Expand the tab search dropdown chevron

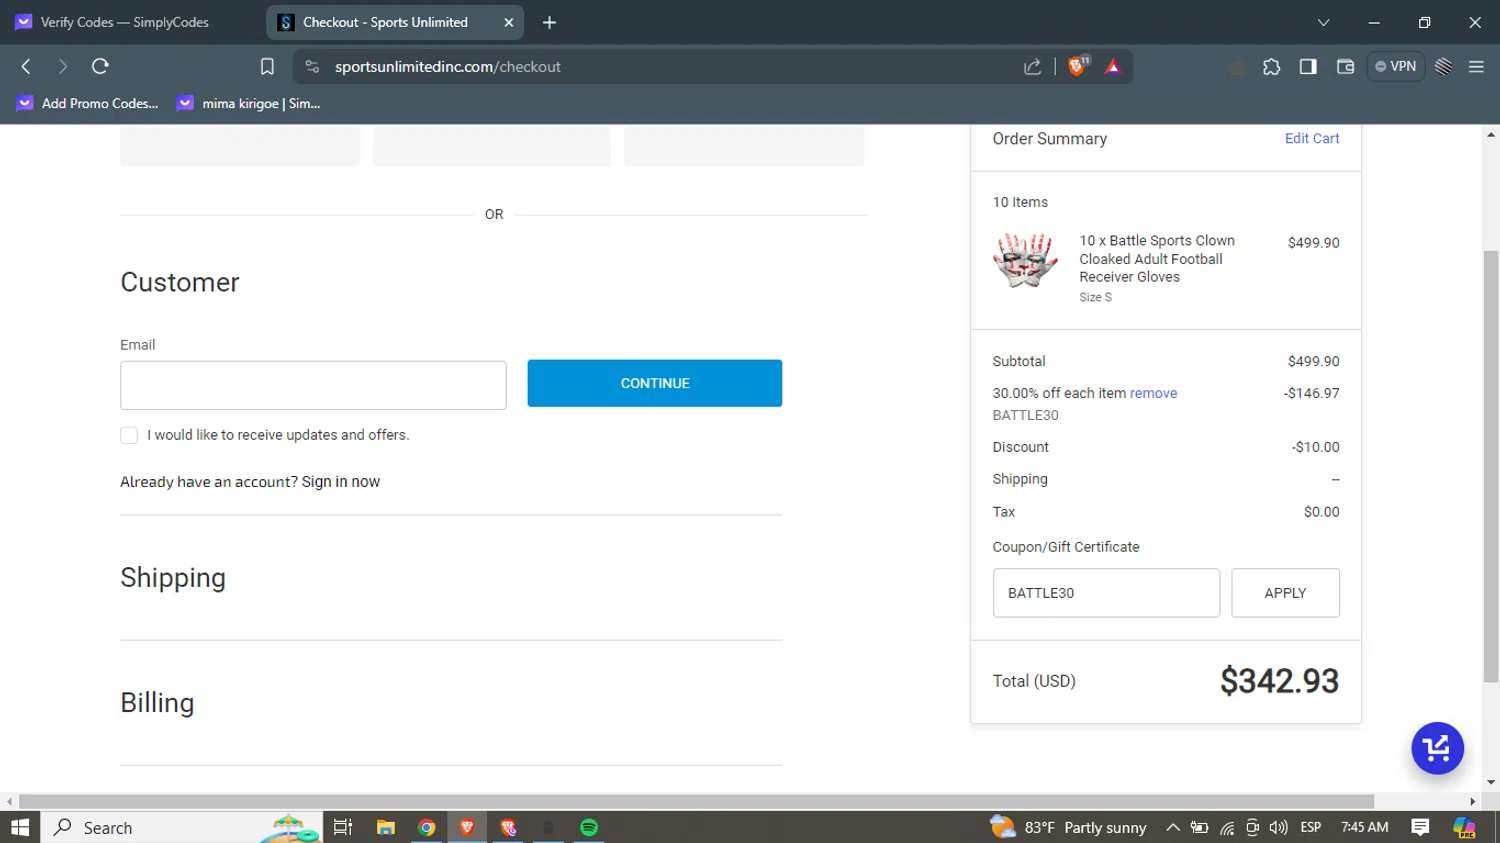pyautogui.click(x=1323, y=22)
